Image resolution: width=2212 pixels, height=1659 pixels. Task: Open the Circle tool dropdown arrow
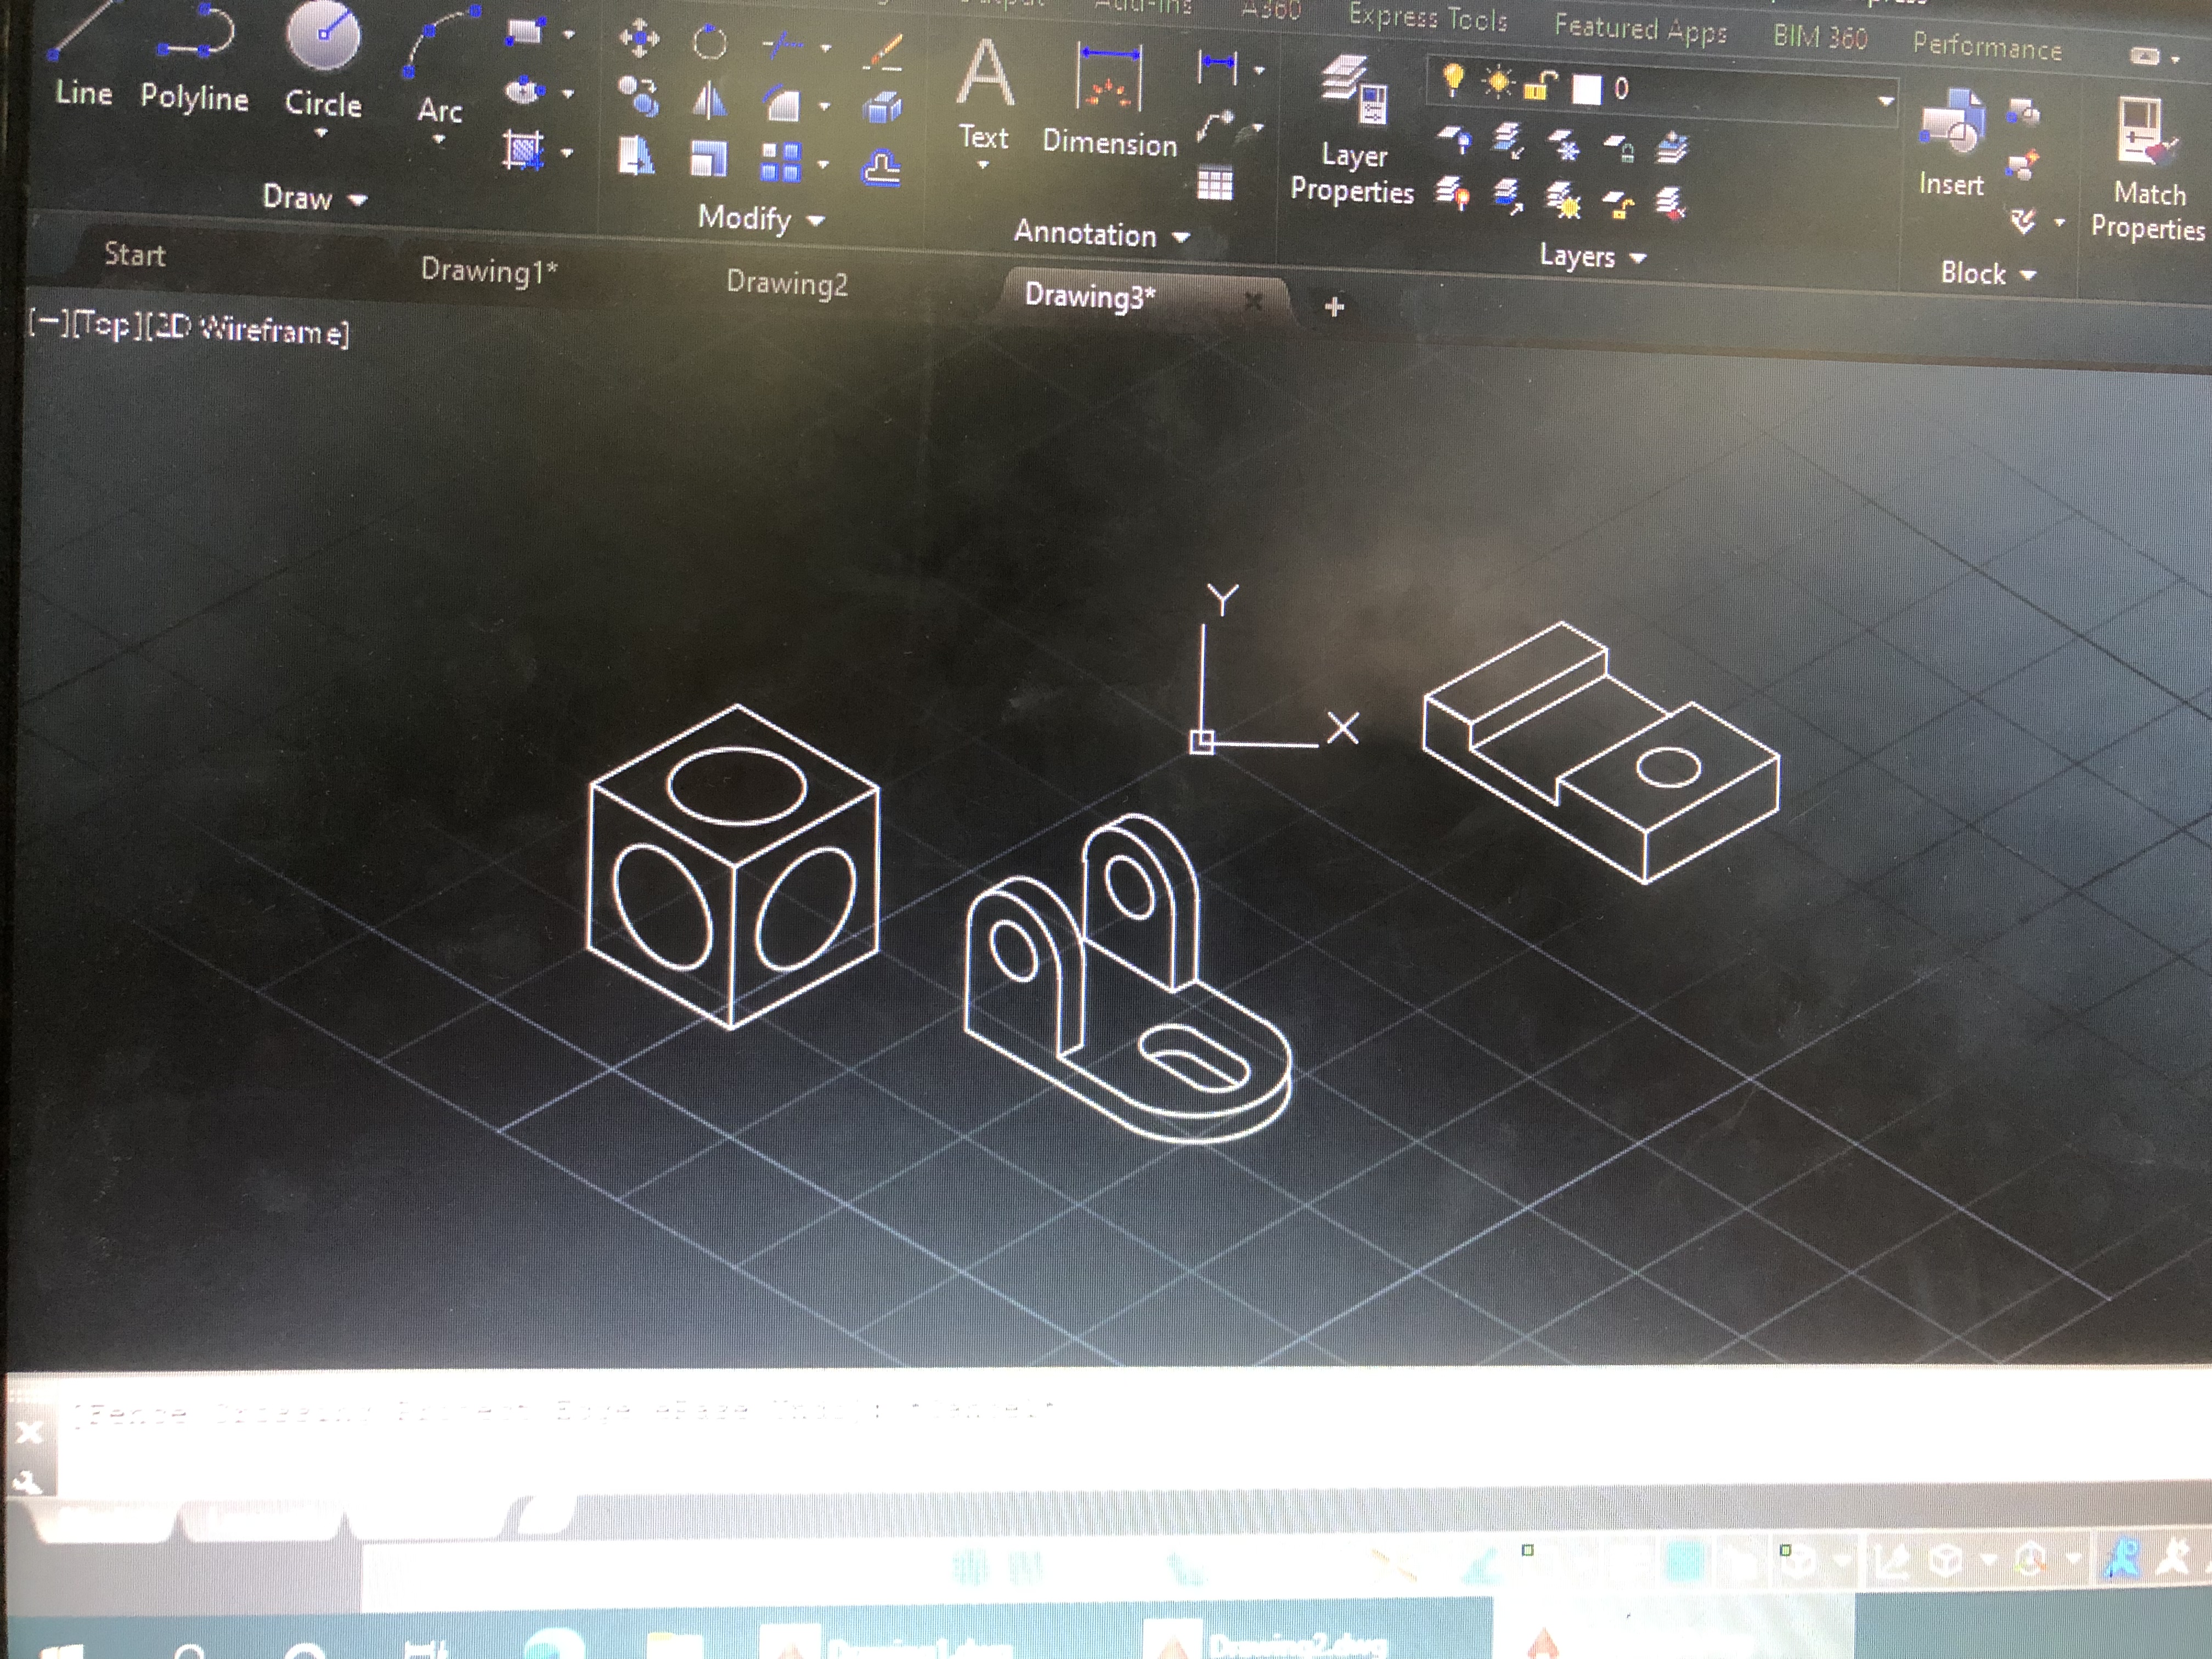[321, 133]
